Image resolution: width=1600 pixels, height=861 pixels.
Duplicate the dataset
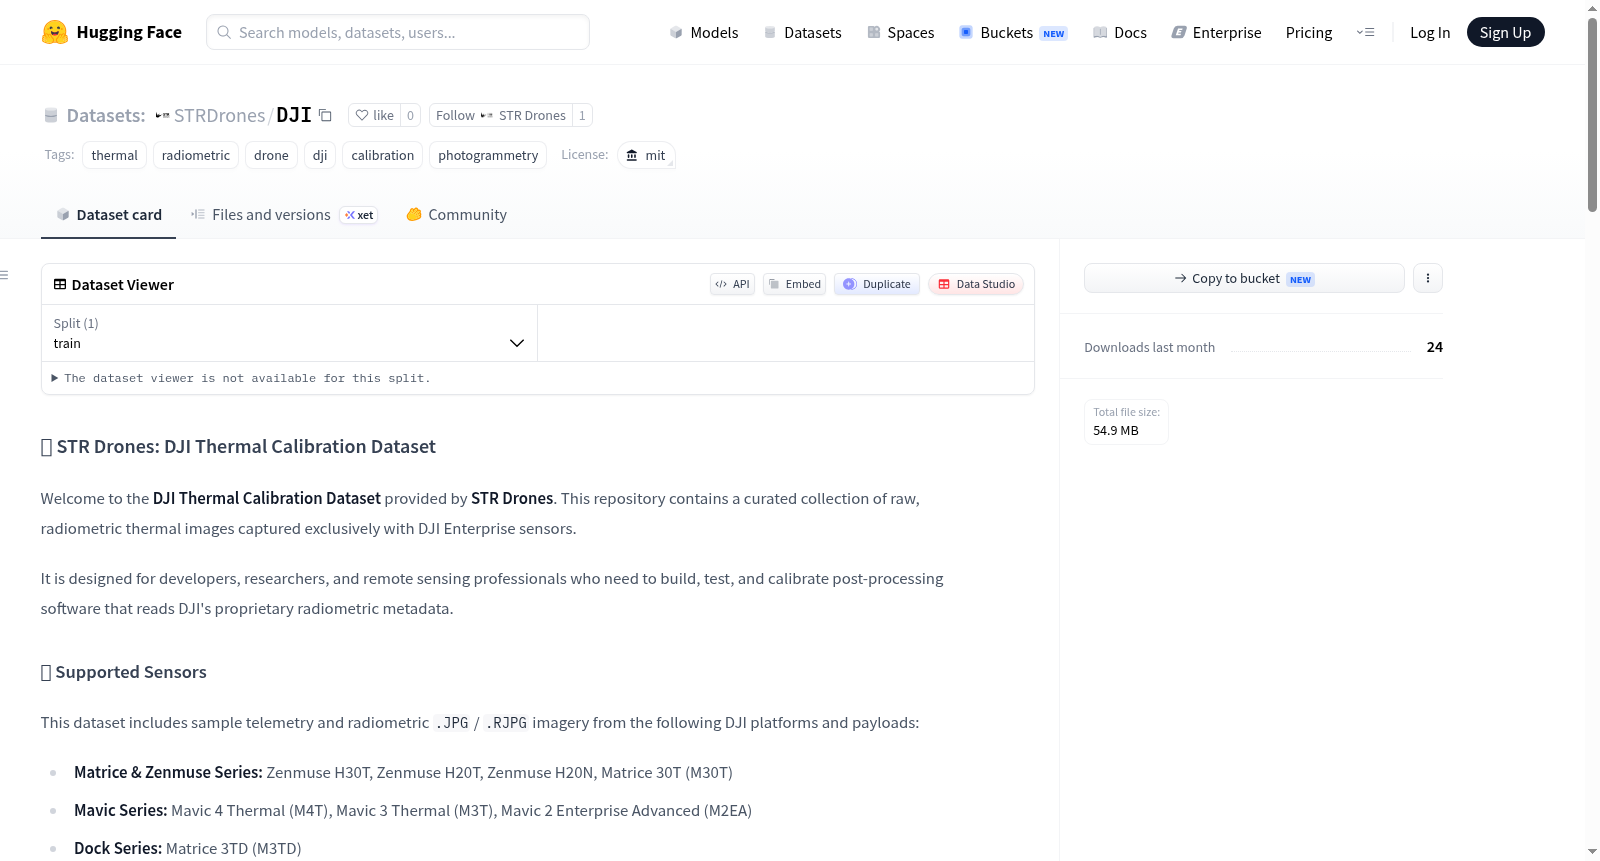[x=877, y=284]
